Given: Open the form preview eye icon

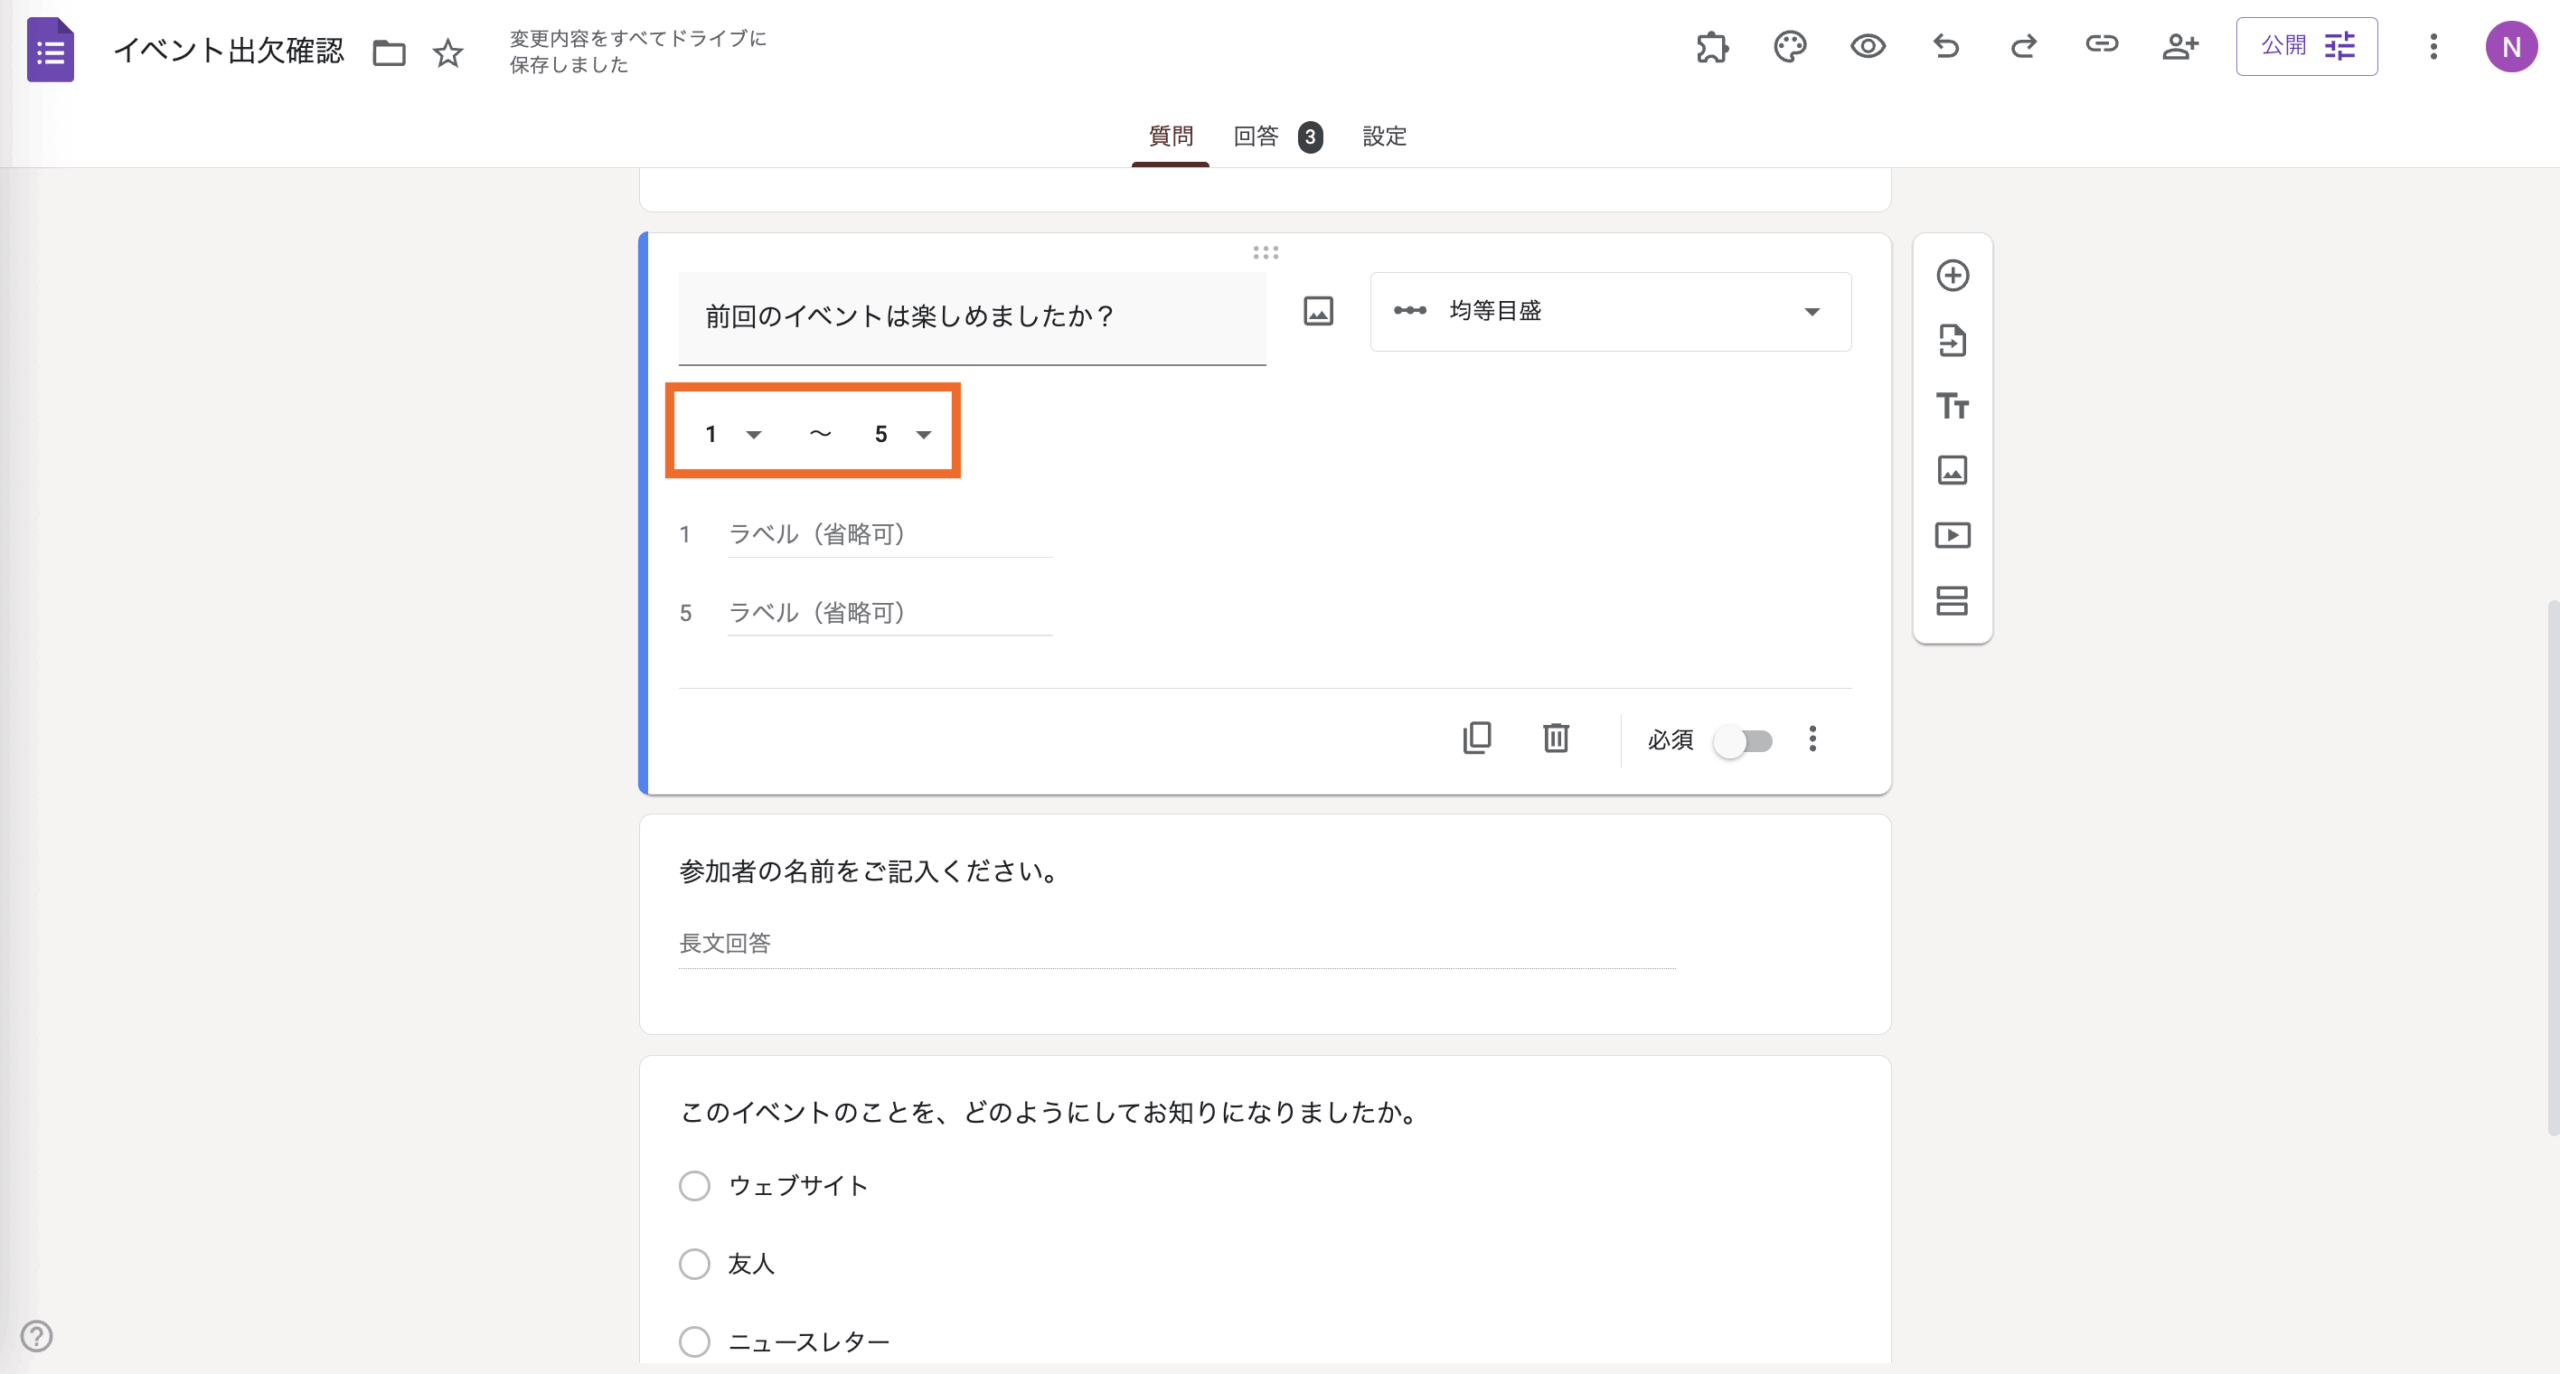Looking at the screenshot, I should [1868, 46].
